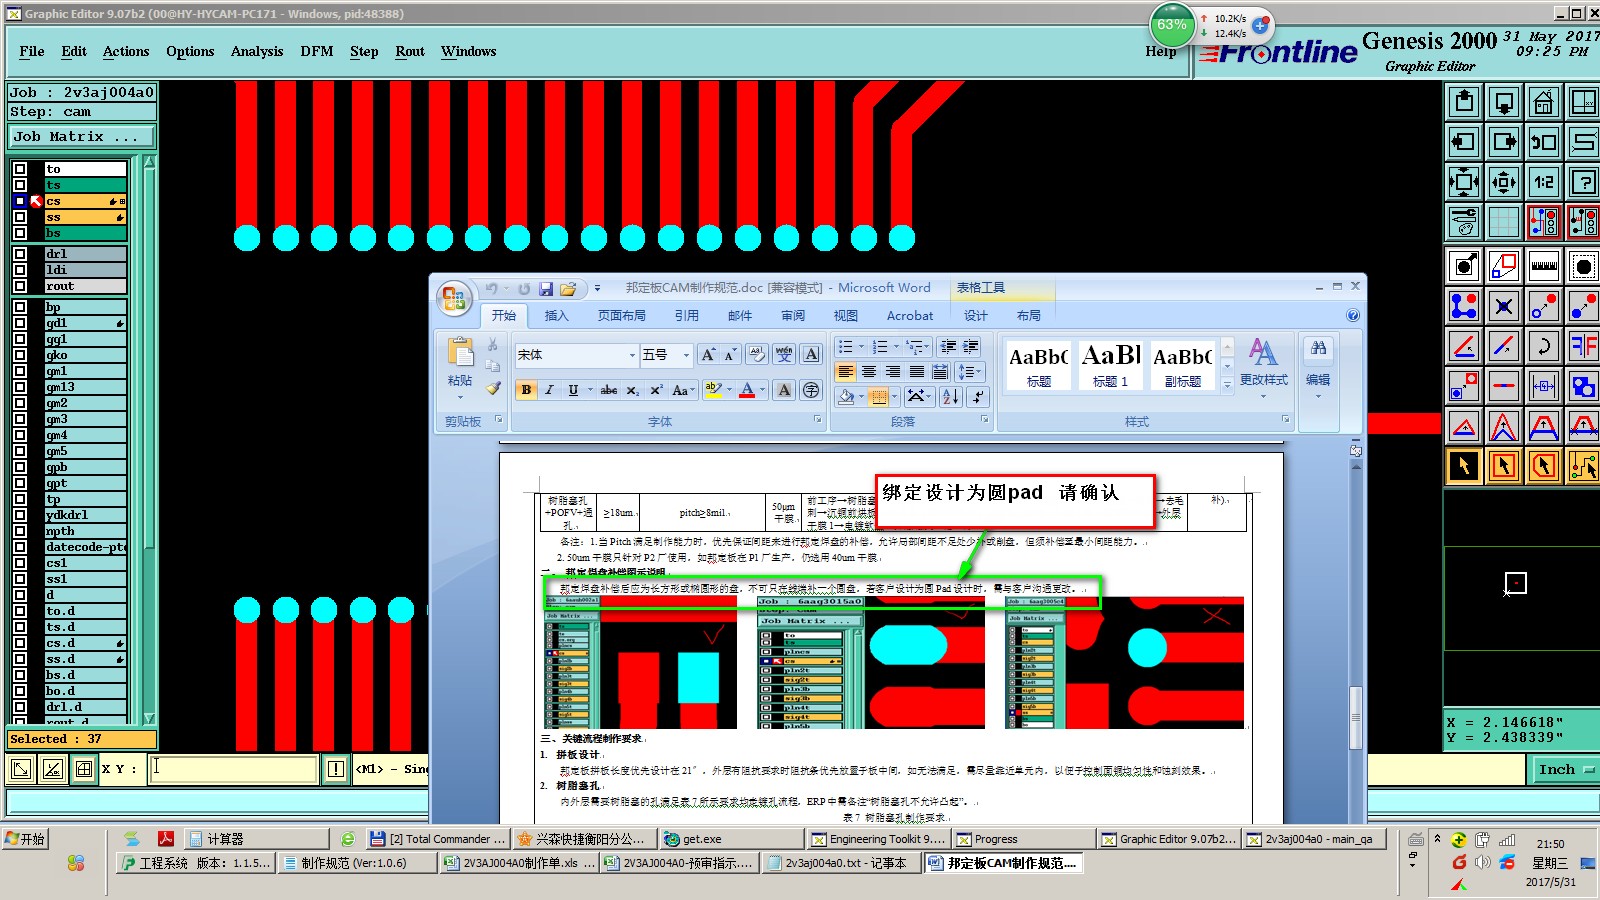The width and height of the screenshot is (1600, 900).
Task: Click the wrench and palette options icon
Action: tap(1465, 222)
